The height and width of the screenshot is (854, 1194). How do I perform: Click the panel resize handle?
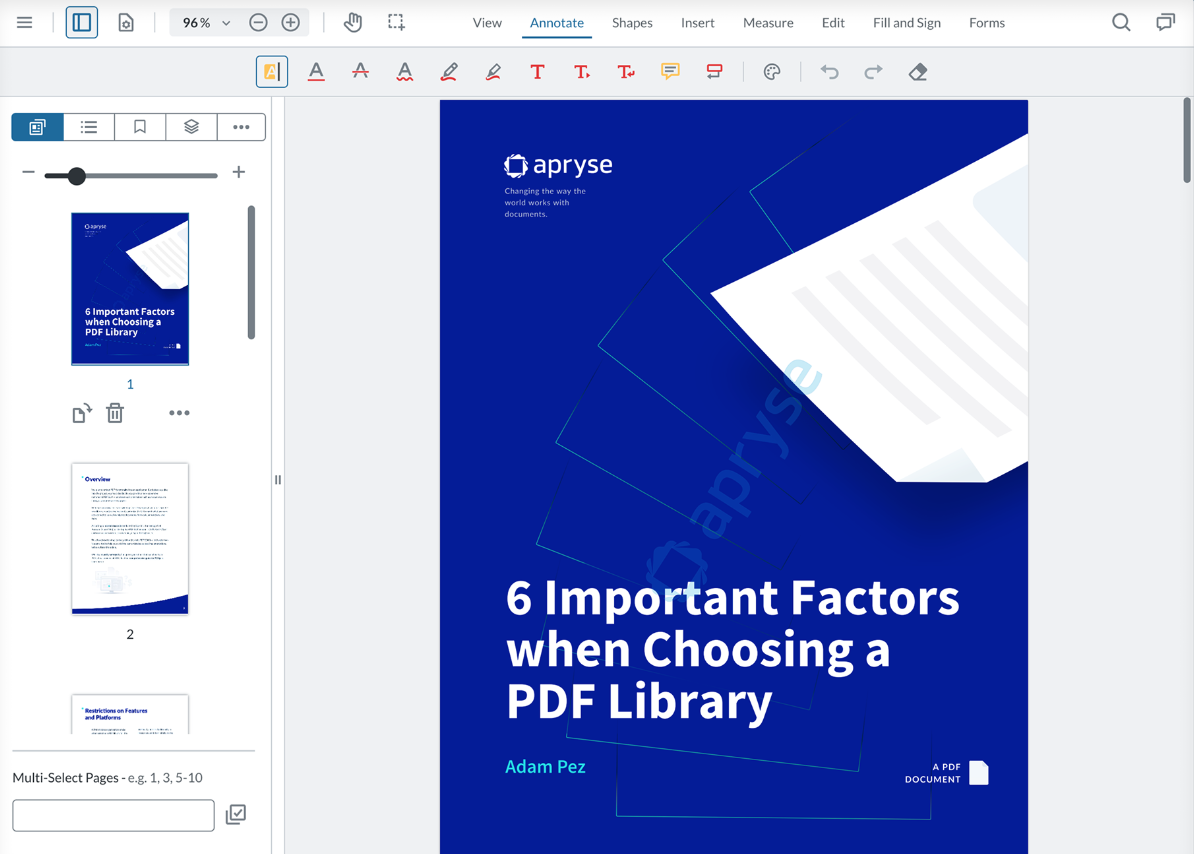point(278,480)
